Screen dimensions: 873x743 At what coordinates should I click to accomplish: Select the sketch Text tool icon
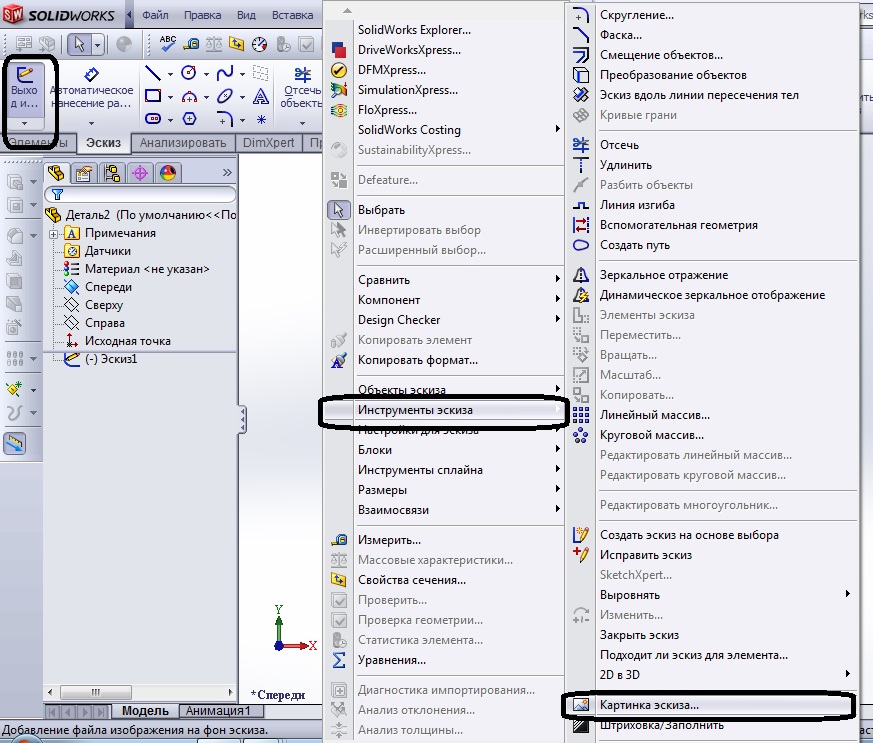click(261, 97)
